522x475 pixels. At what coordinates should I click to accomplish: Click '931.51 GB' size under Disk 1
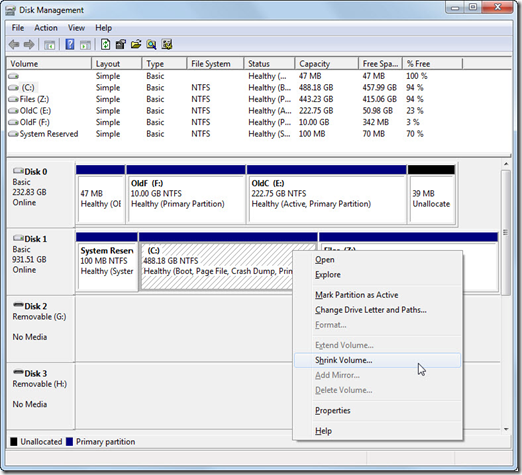coord(29,260)
